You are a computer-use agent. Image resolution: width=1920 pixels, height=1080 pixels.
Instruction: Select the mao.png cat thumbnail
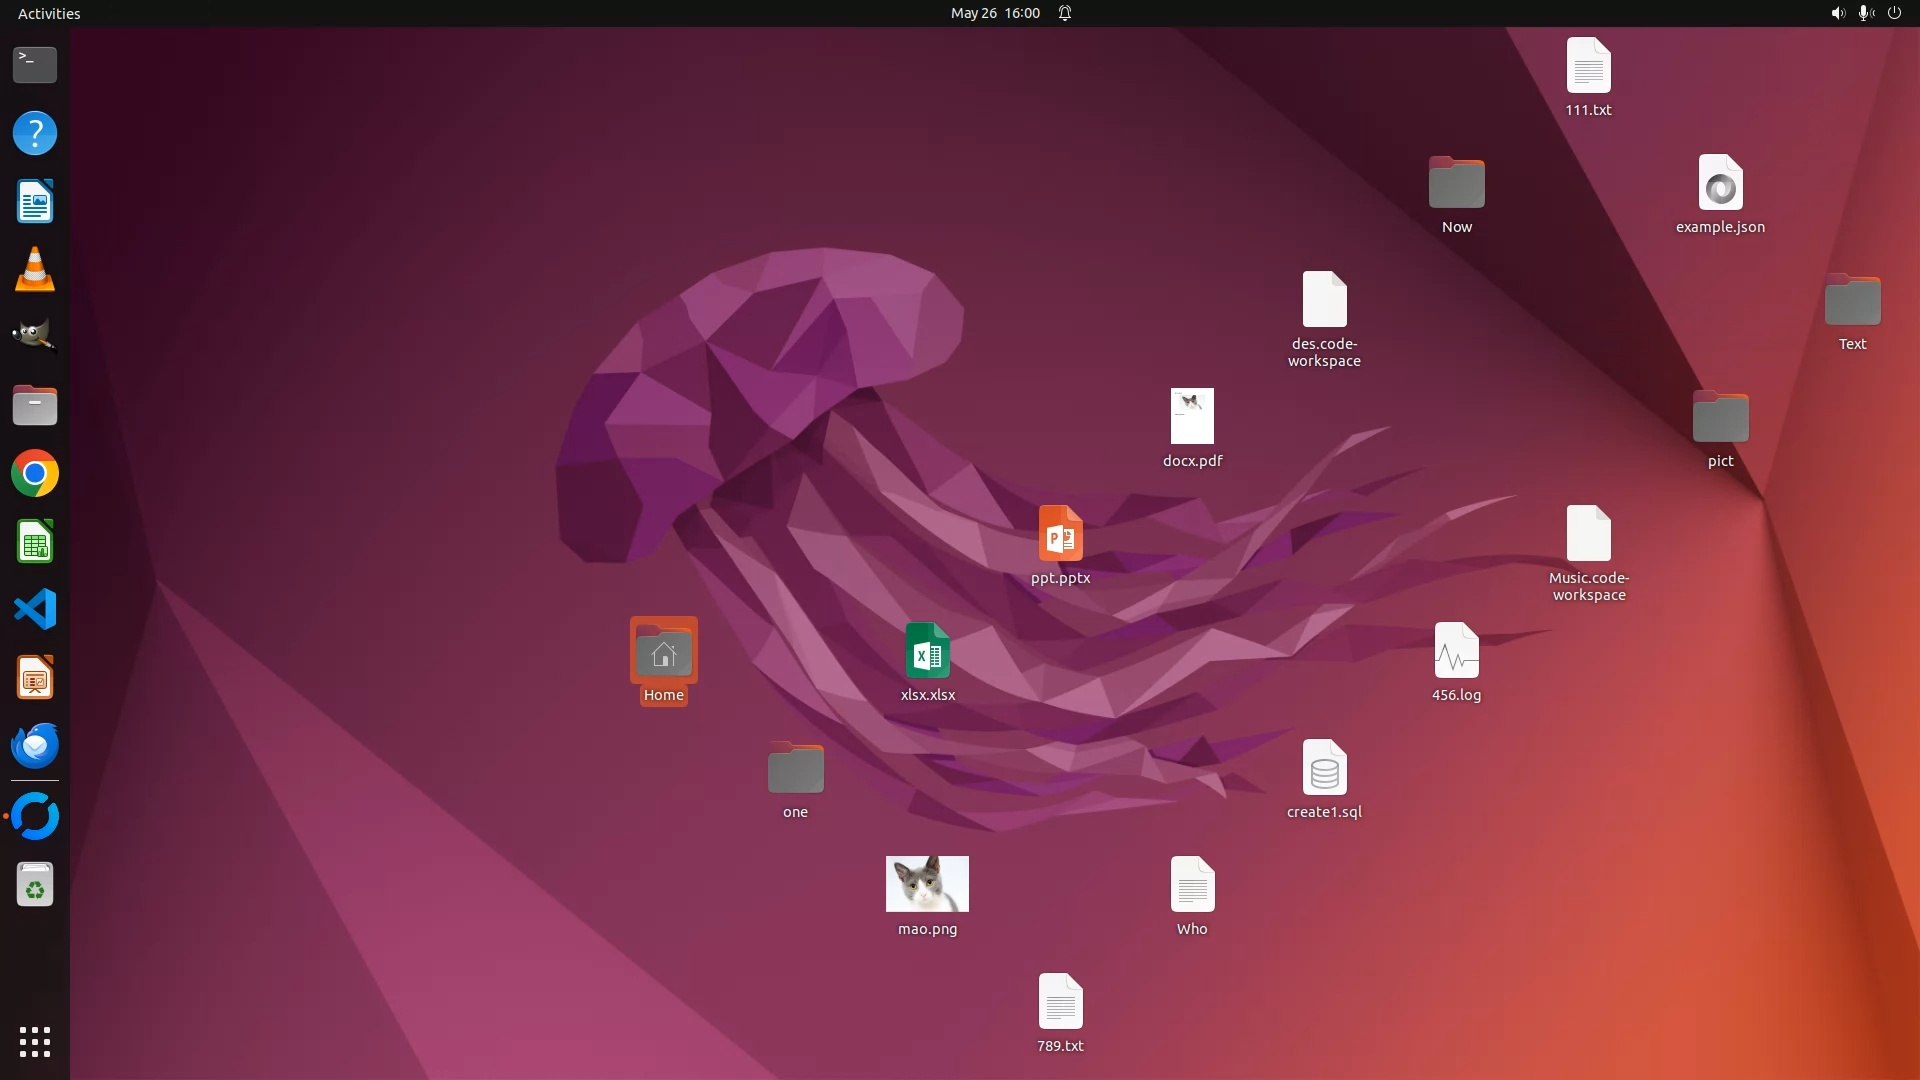pyautogui.click(x=927, y=884)
